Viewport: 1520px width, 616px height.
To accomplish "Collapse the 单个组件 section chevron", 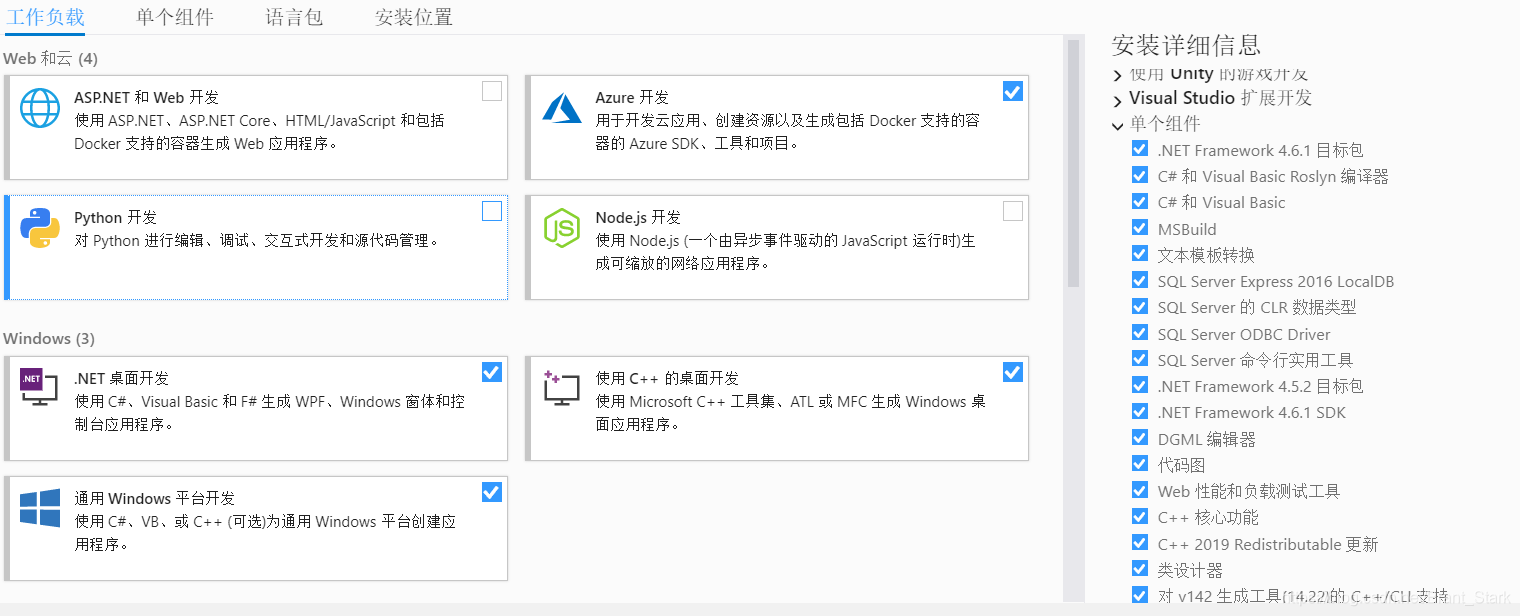I will (1117, 125).
